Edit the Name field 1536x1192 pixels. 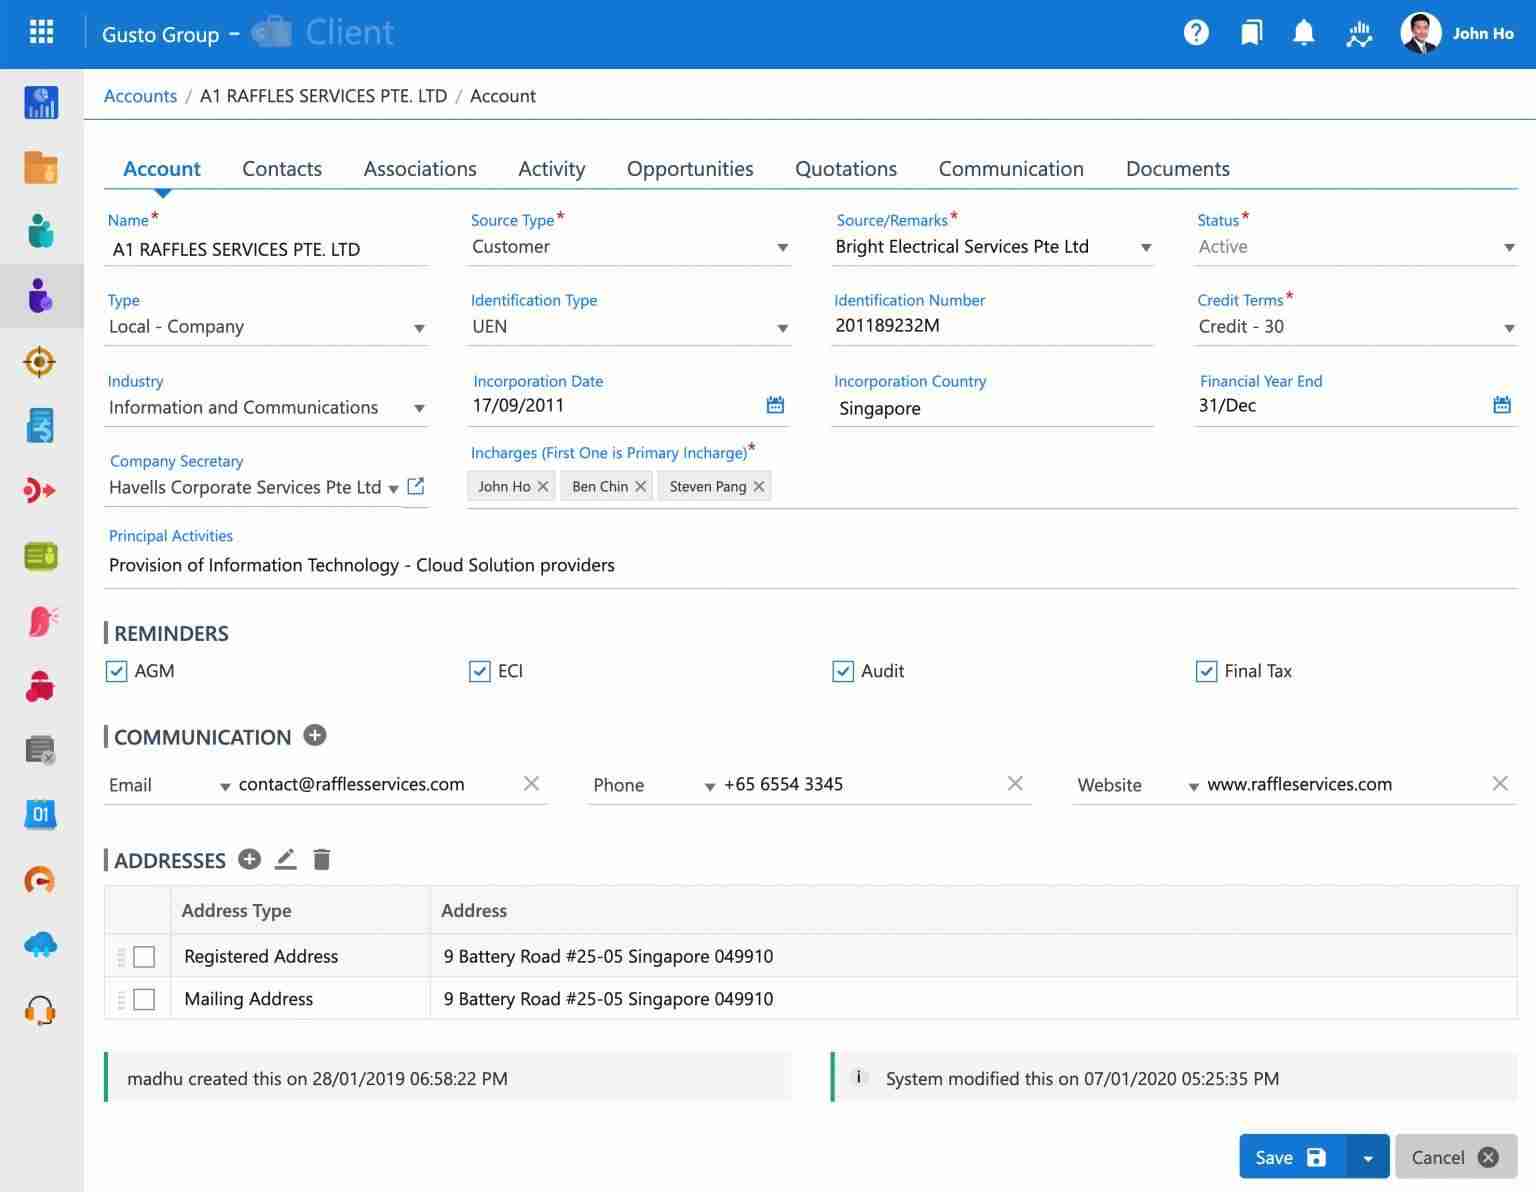click(267, 249)
